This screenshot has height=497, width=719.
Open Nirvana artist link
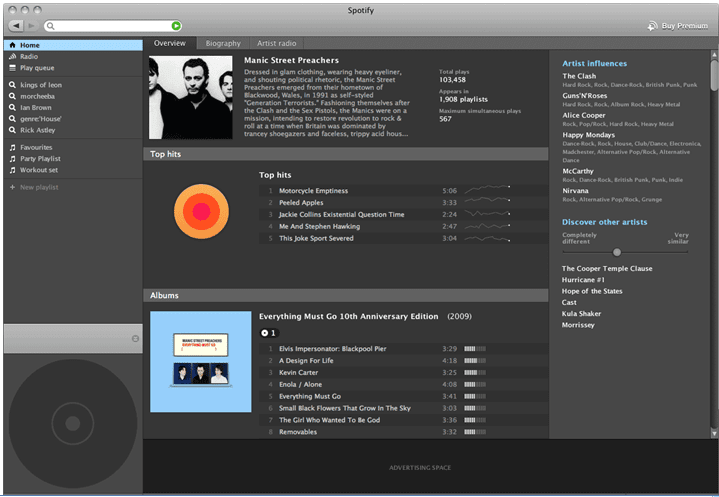pos(575,191)
